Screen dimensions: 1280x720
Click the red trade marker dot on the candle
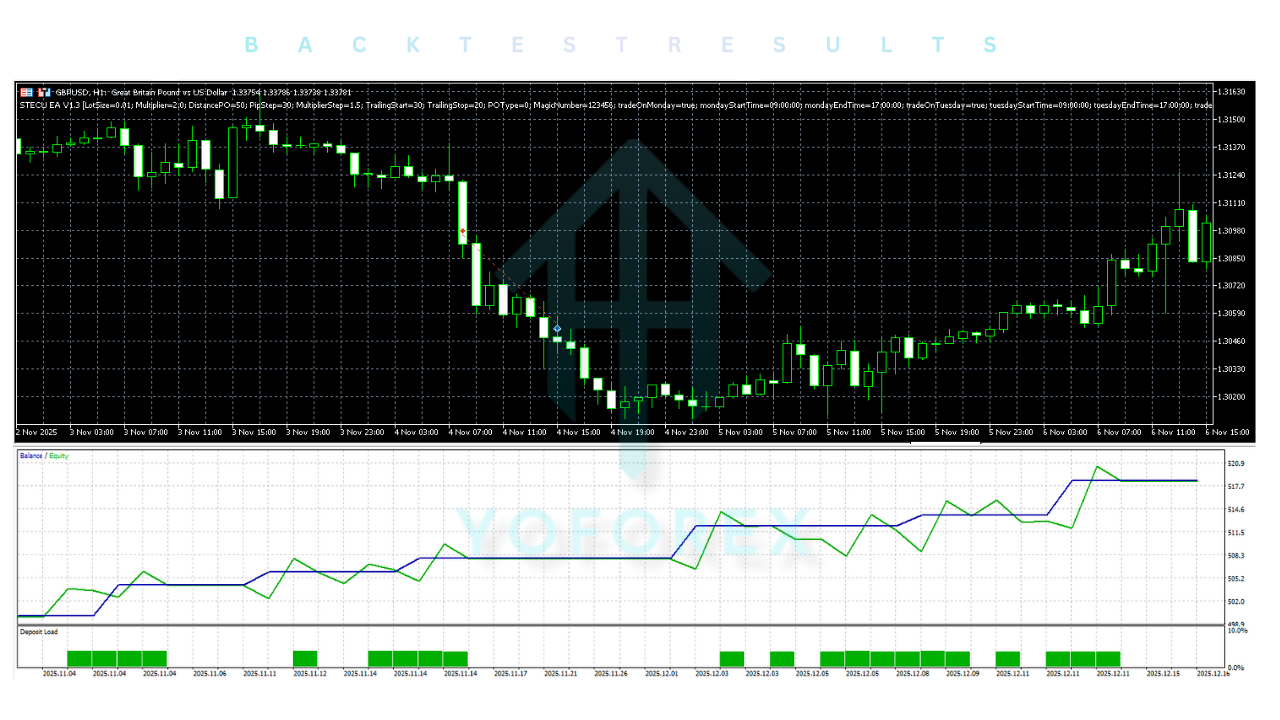(463, 231)
